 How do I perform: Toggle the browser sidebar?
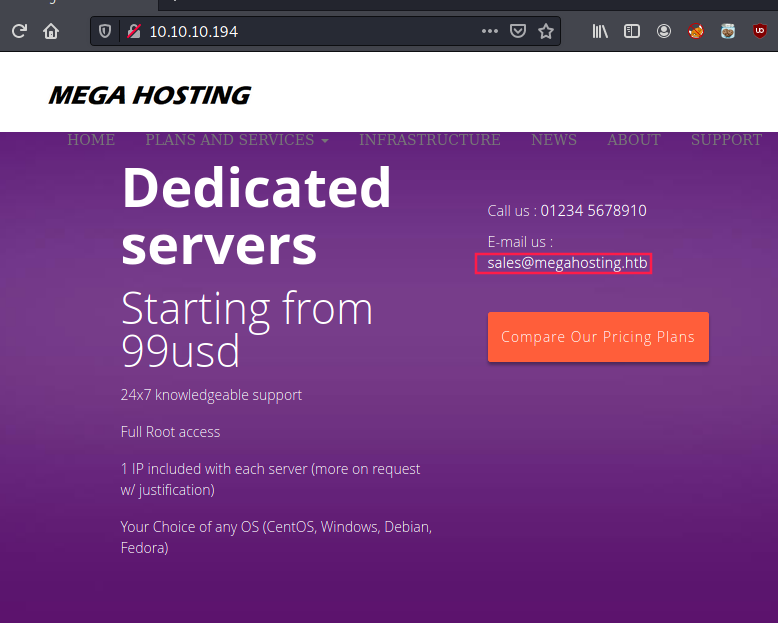point(632,31)
